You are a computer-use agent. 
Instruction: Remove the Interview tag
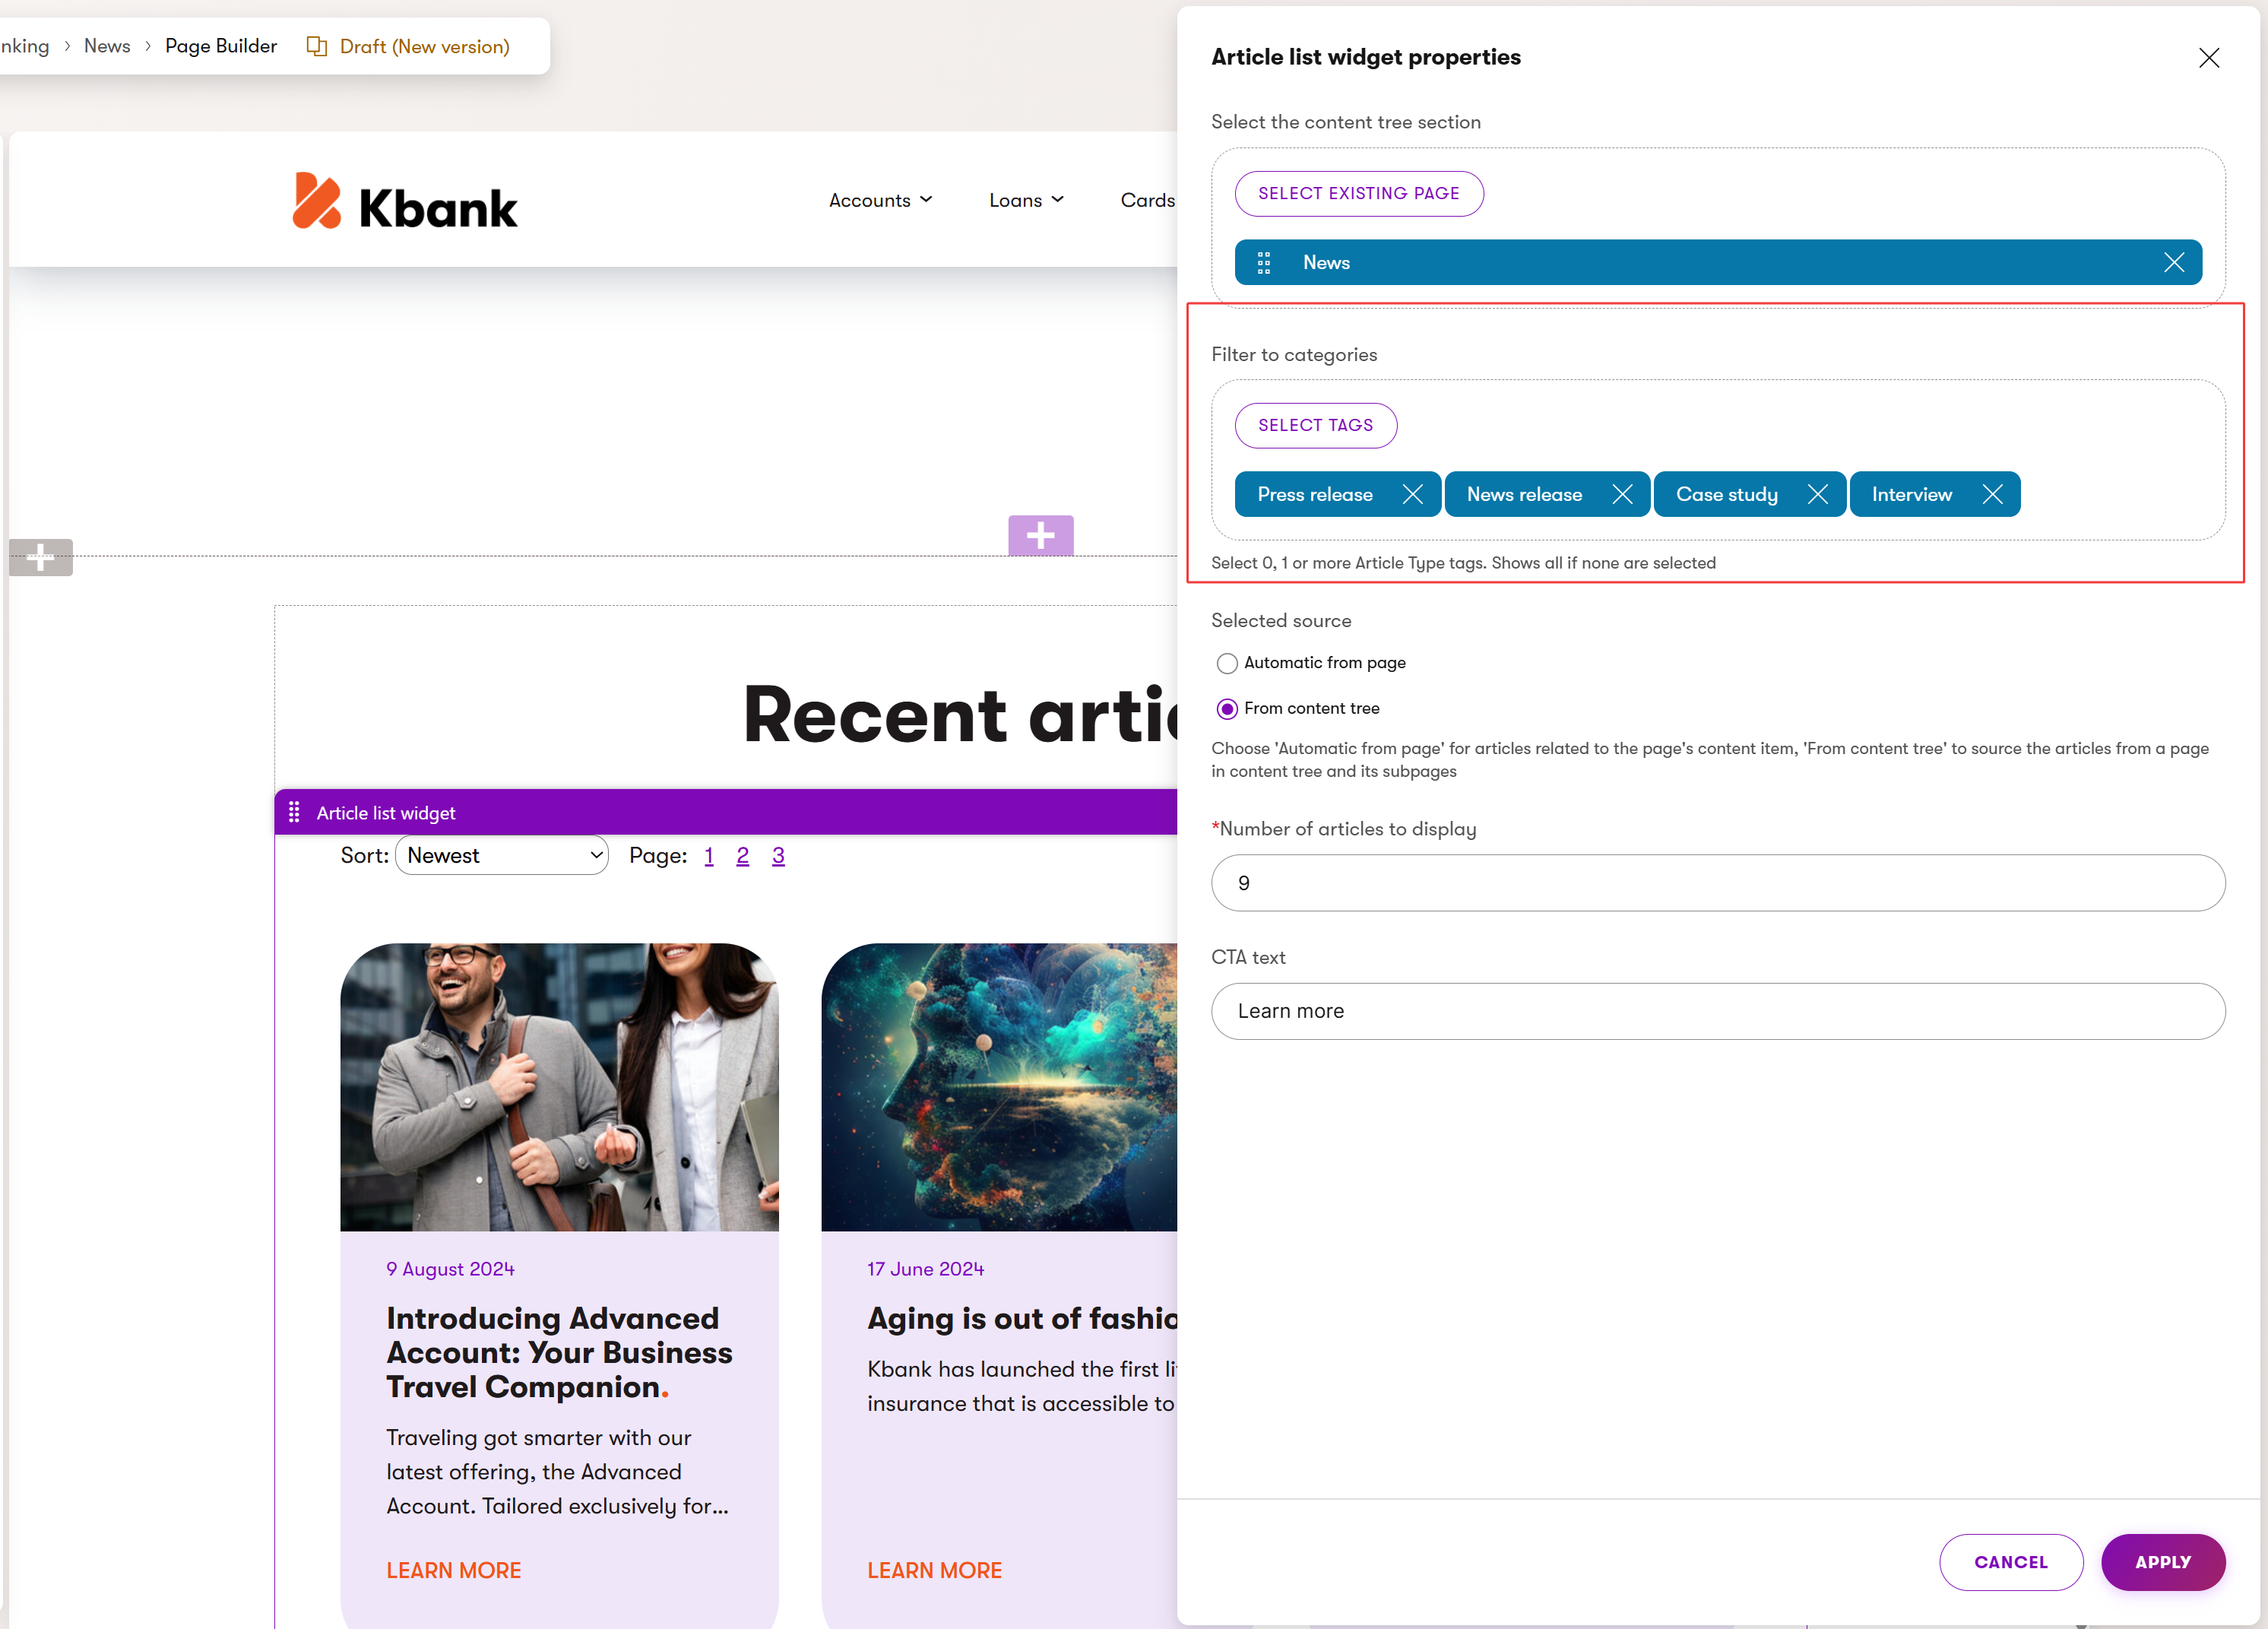click(x=1992, y=494)
